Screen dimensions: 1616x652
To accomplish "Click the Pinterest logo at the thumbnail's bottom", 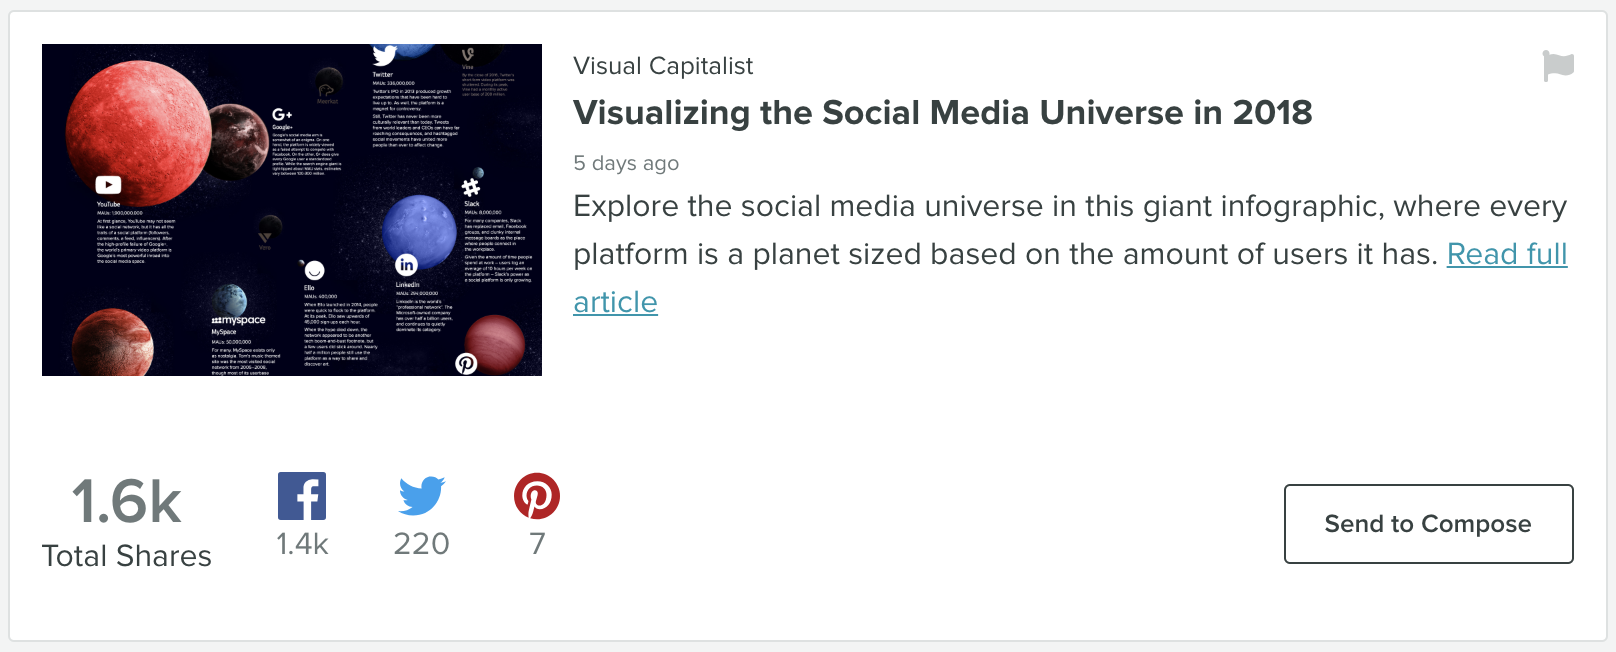I will [466, 364].
